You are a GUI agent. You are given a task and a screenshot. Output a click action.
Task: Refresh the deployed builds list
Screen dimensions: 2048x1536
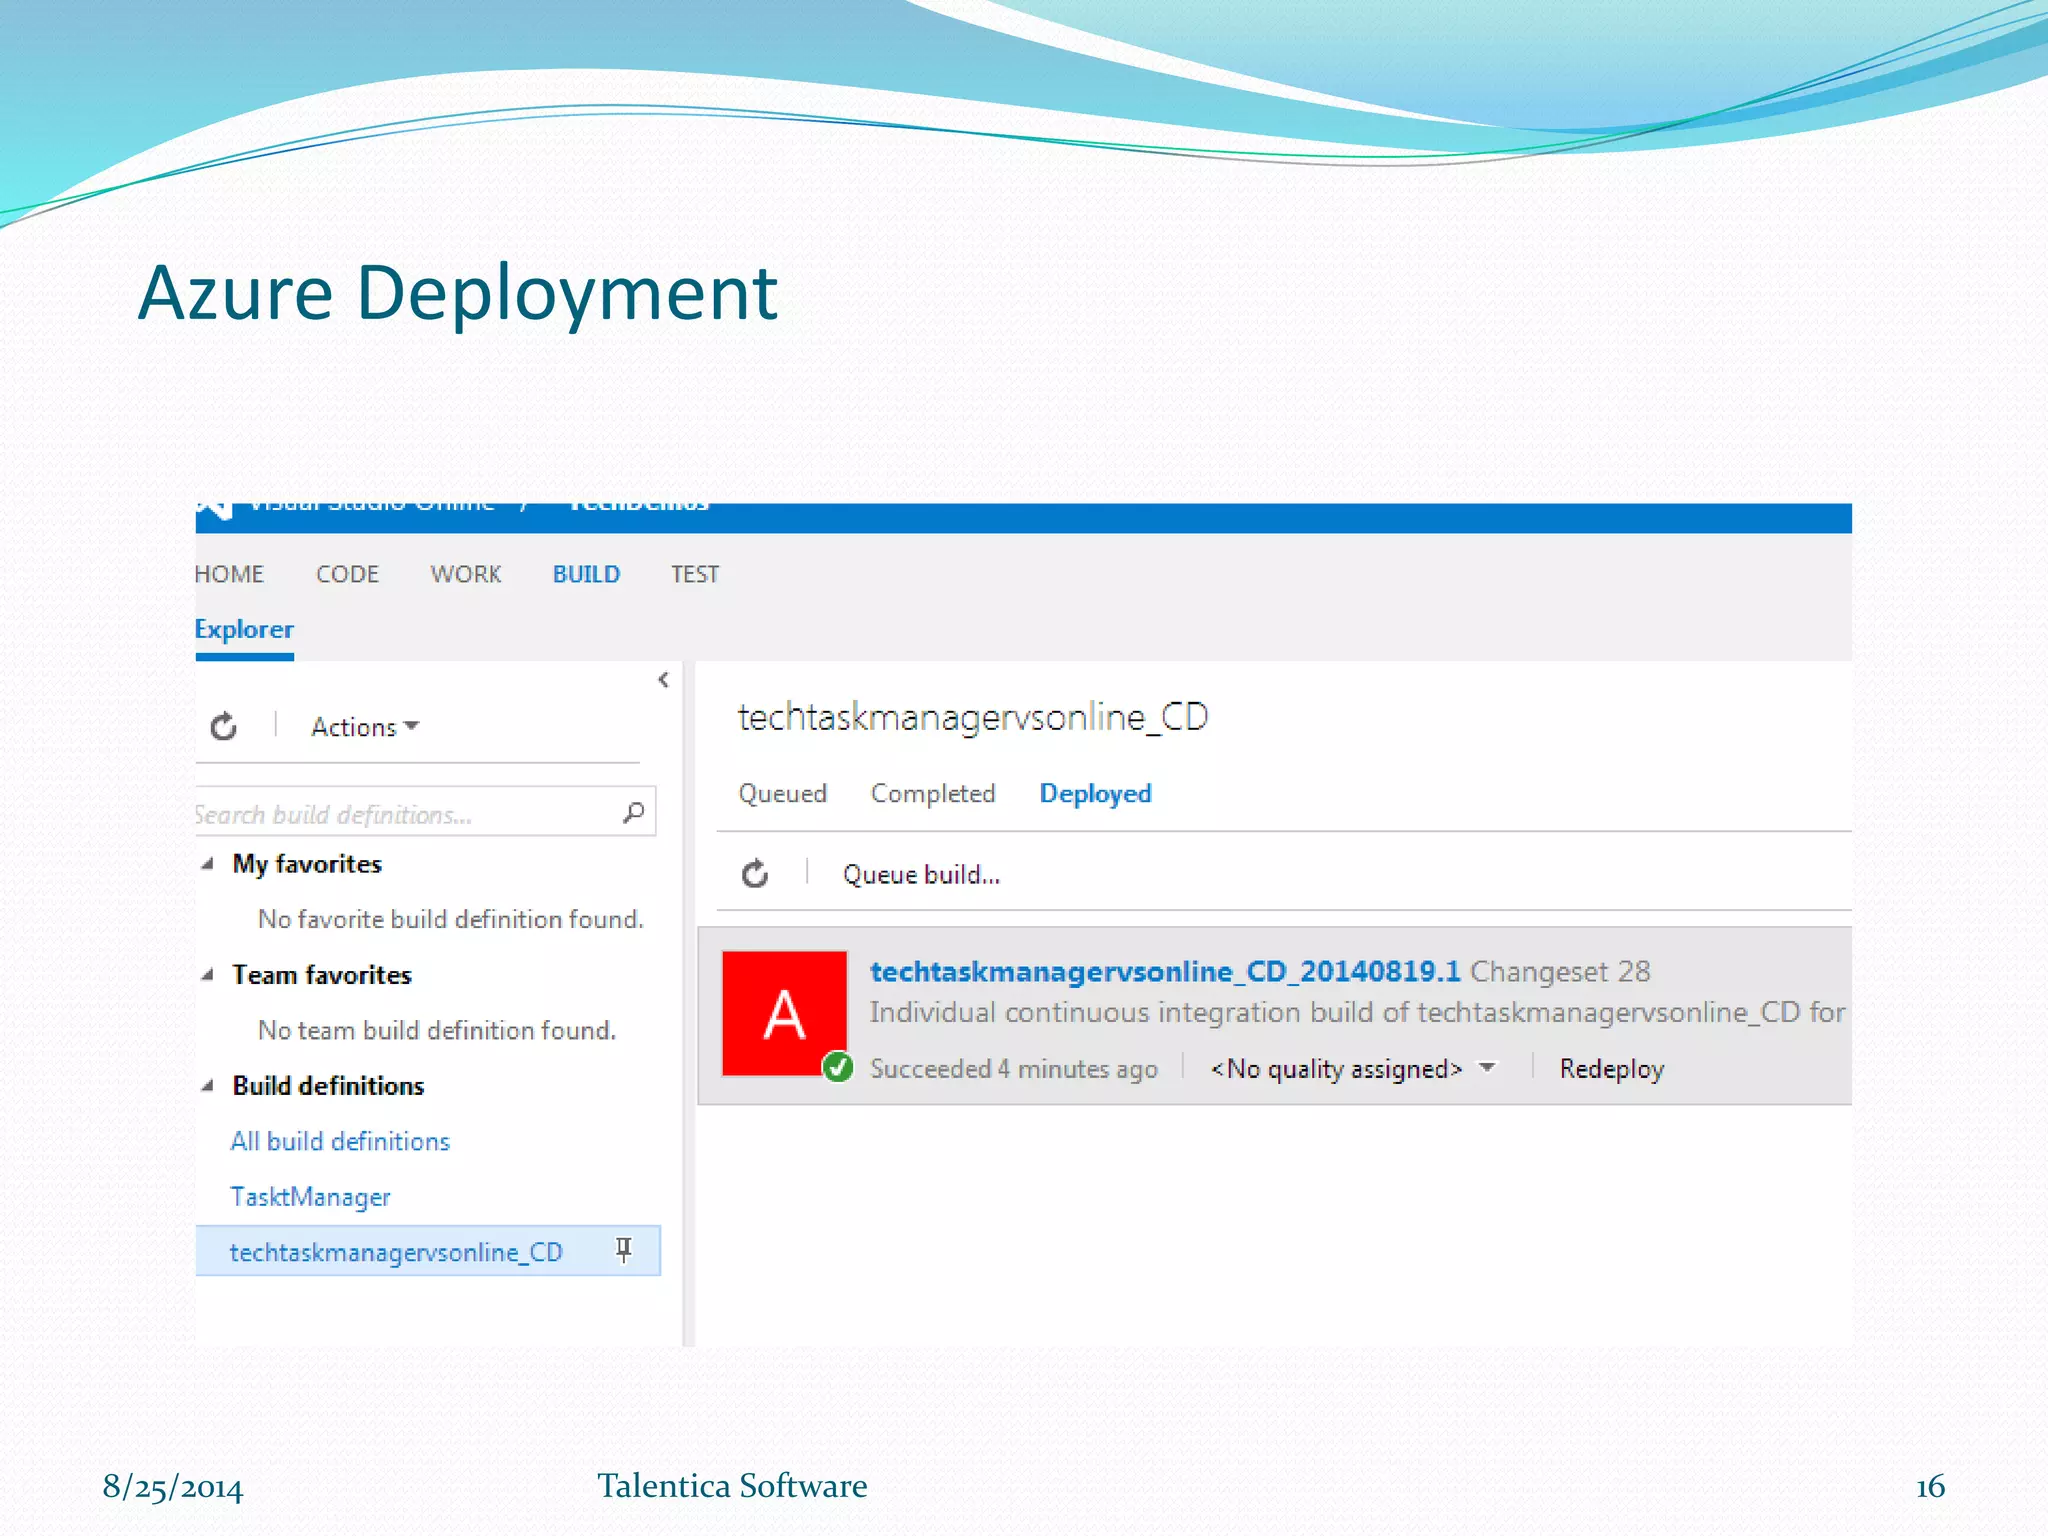coord(755,874)
